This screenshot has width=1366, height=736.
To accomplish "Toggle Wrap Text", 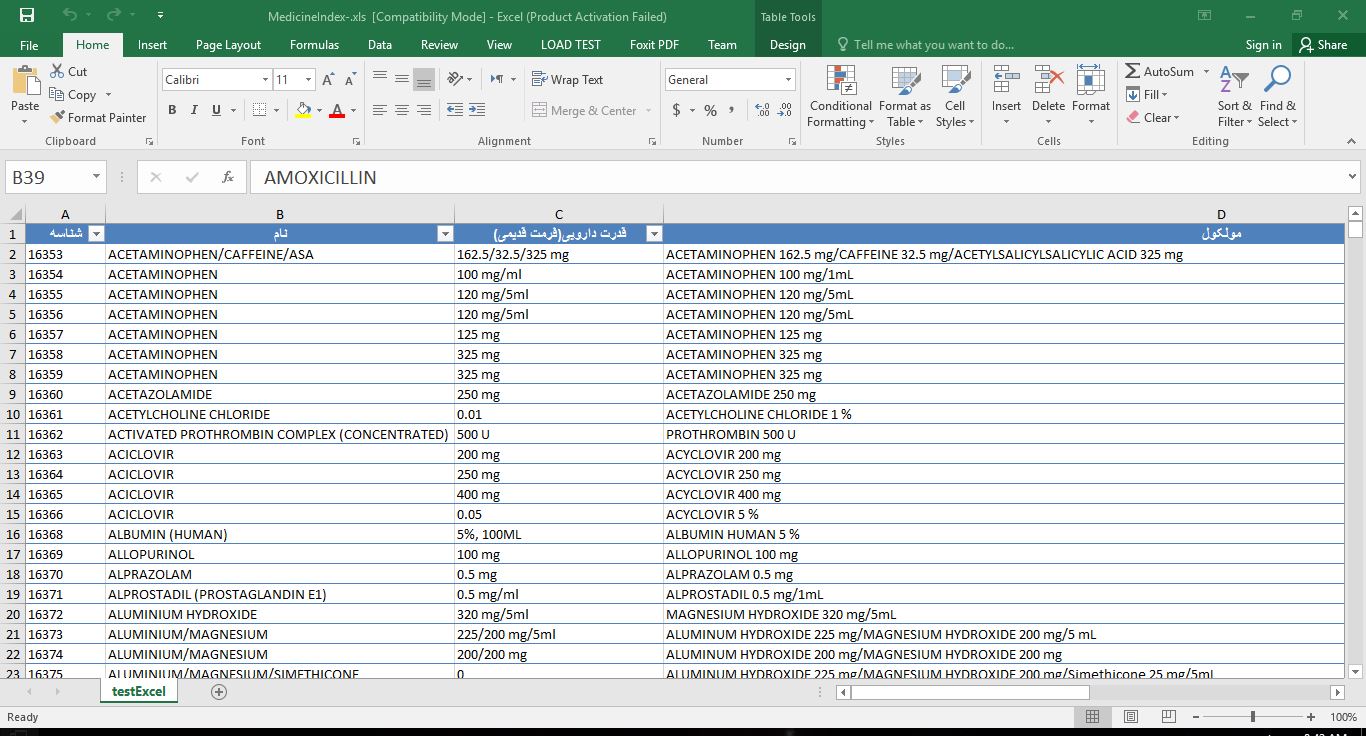I will pyautogui.click(x=567, y=80).
